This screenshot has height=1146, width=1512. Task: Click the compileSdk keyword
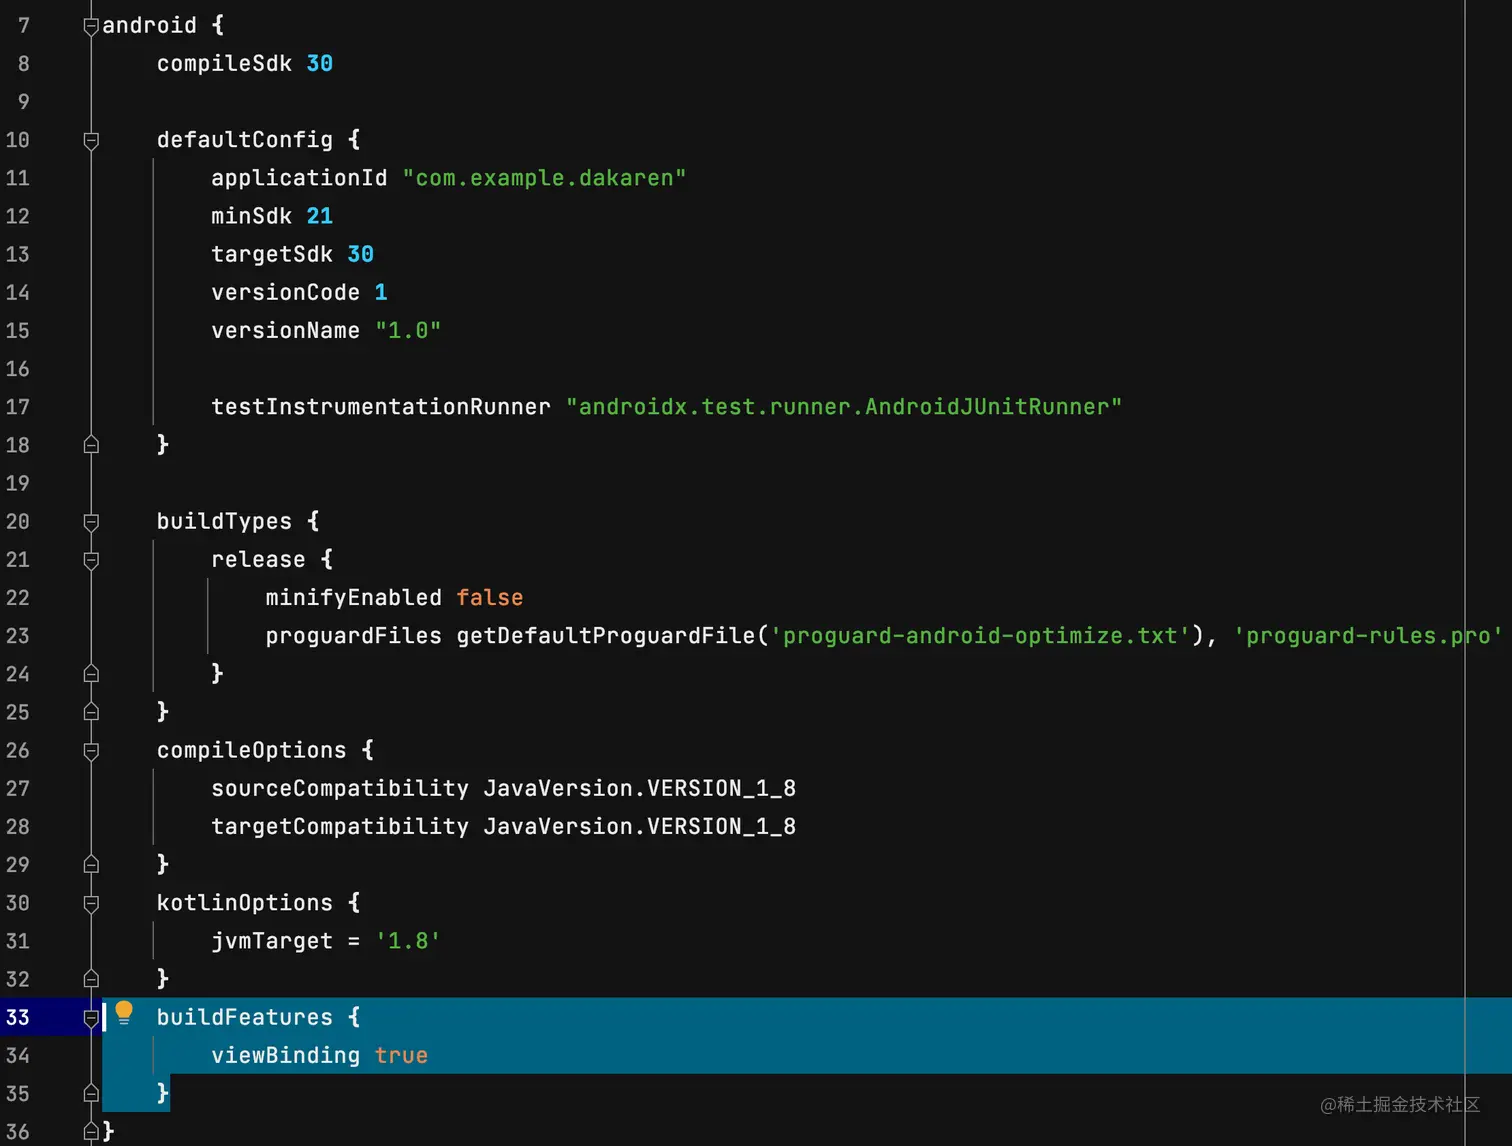click(224, 64)
